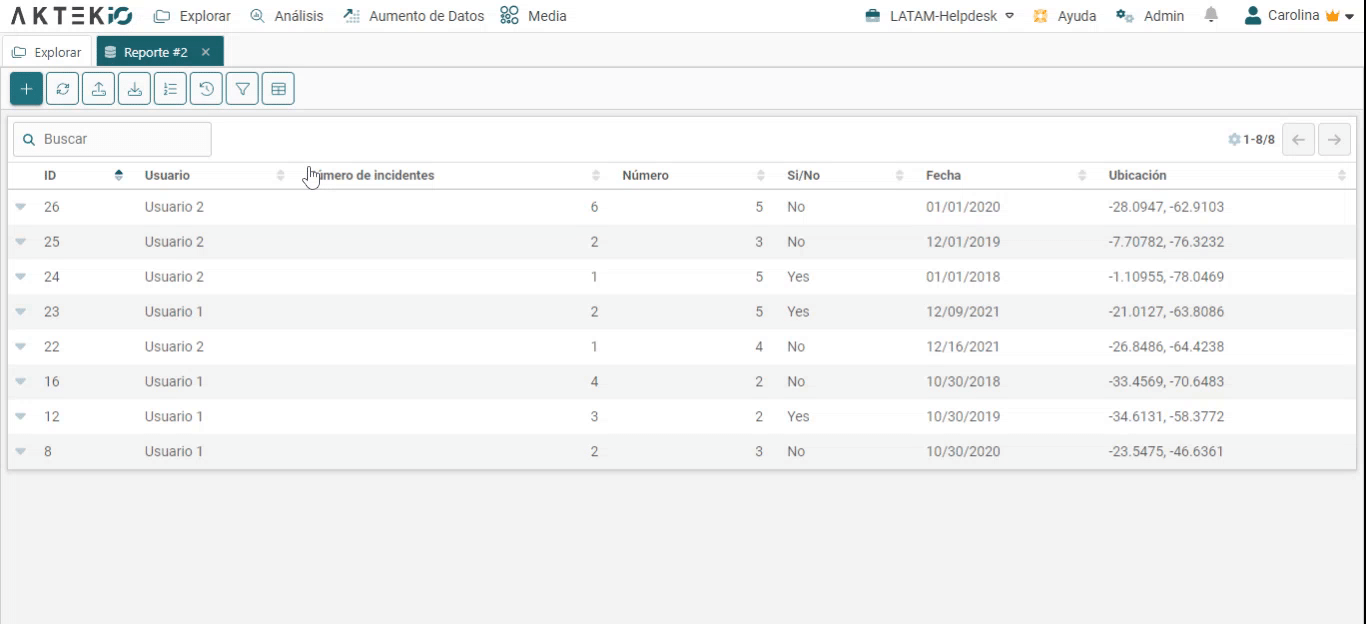The image size is (1366, 624).
Task: Open the filter funnel tool
Action: 242,89
